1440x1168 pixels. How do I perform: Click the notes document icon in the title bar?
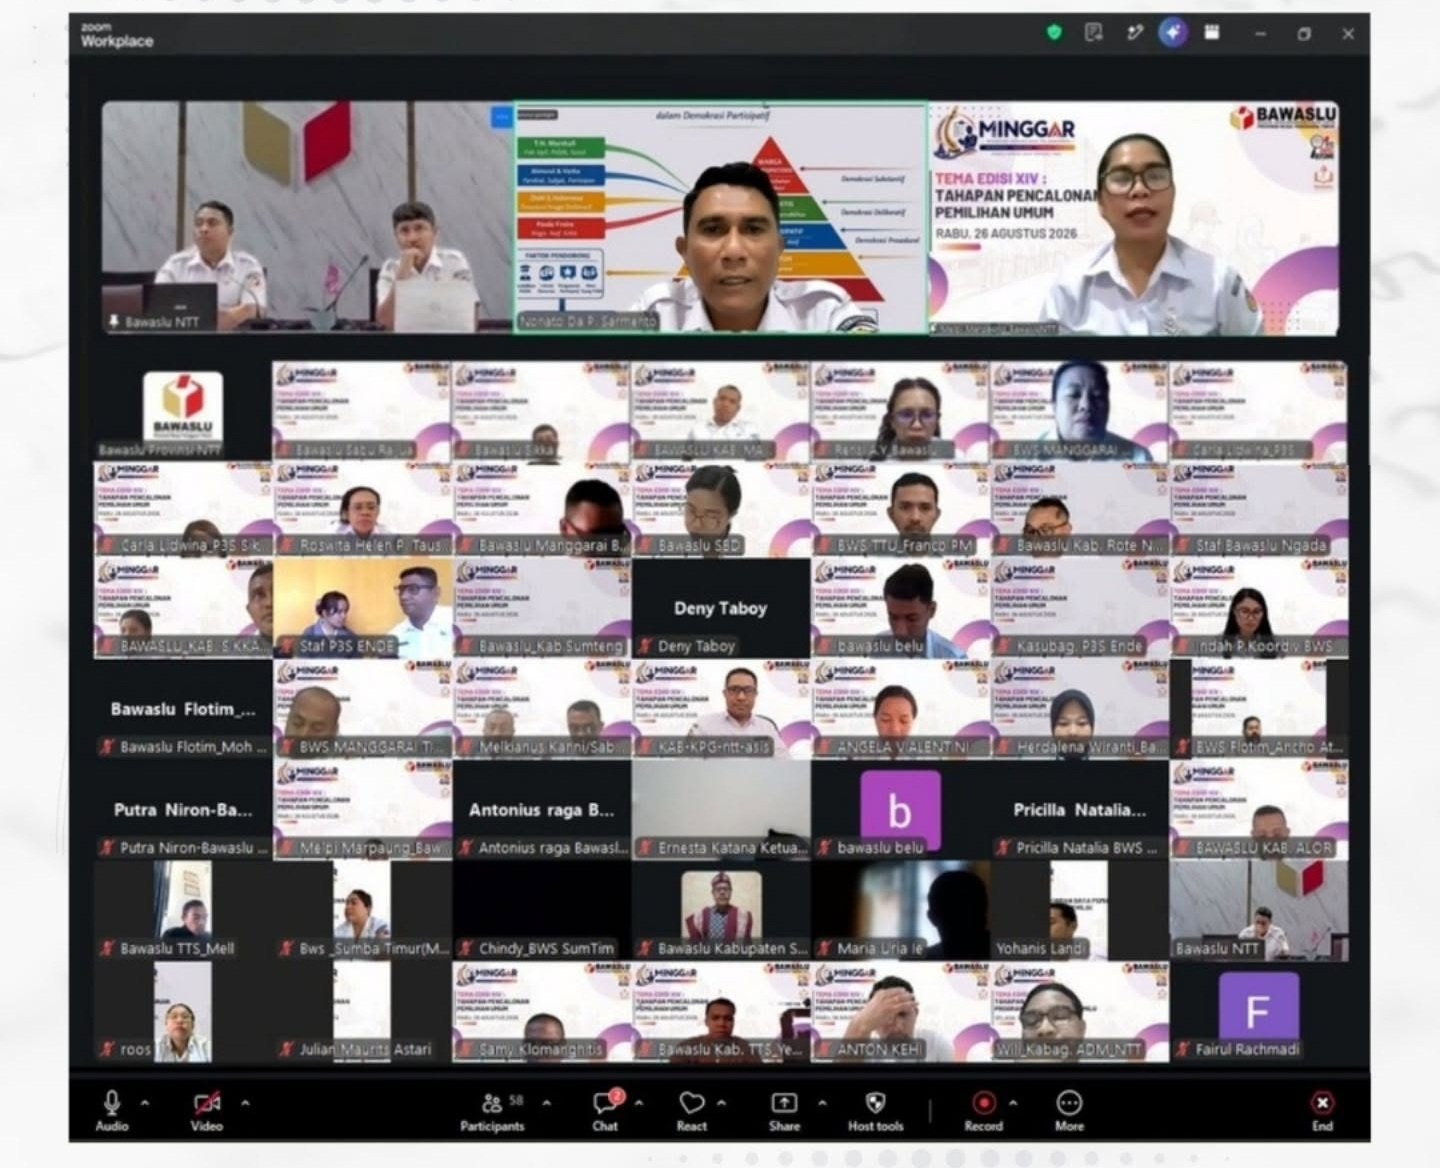point(1094,32)
